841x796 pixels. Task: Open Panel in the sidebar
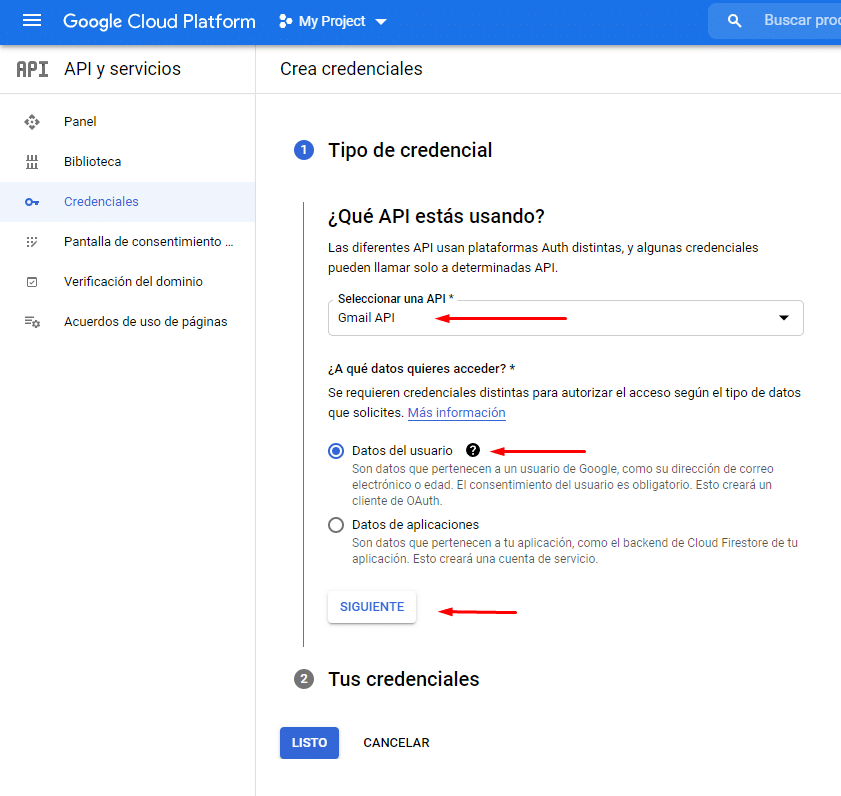[128, 122]
